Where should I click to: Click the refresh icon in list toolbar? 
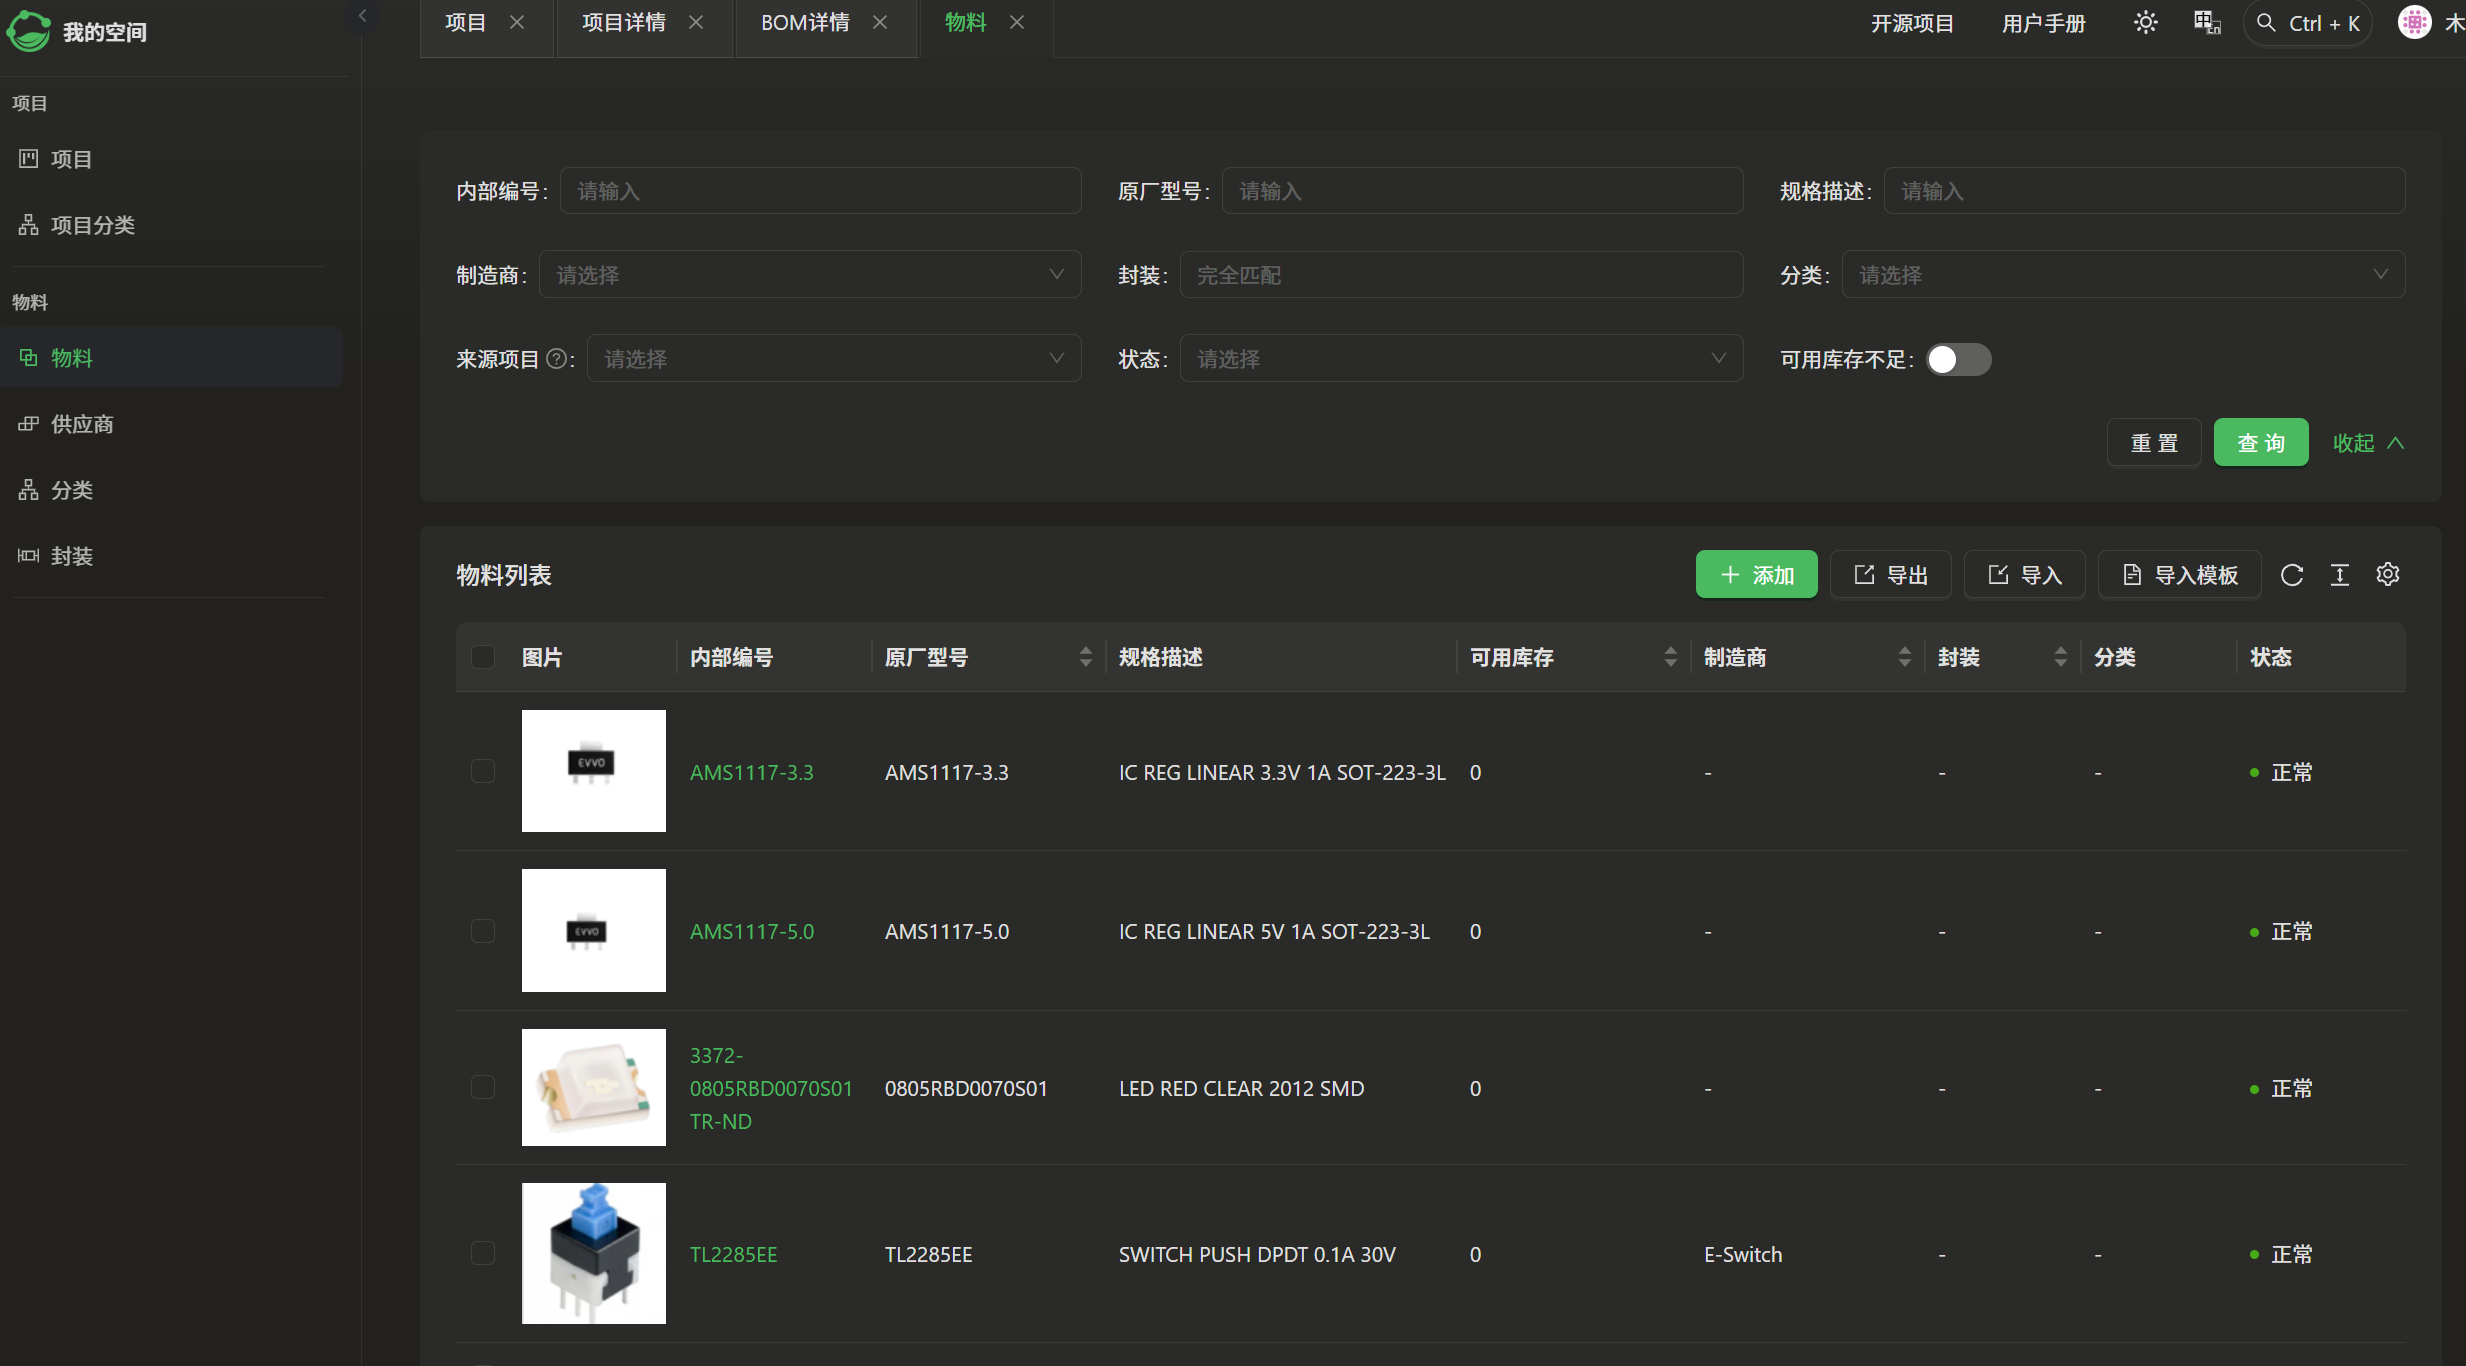2292,575
